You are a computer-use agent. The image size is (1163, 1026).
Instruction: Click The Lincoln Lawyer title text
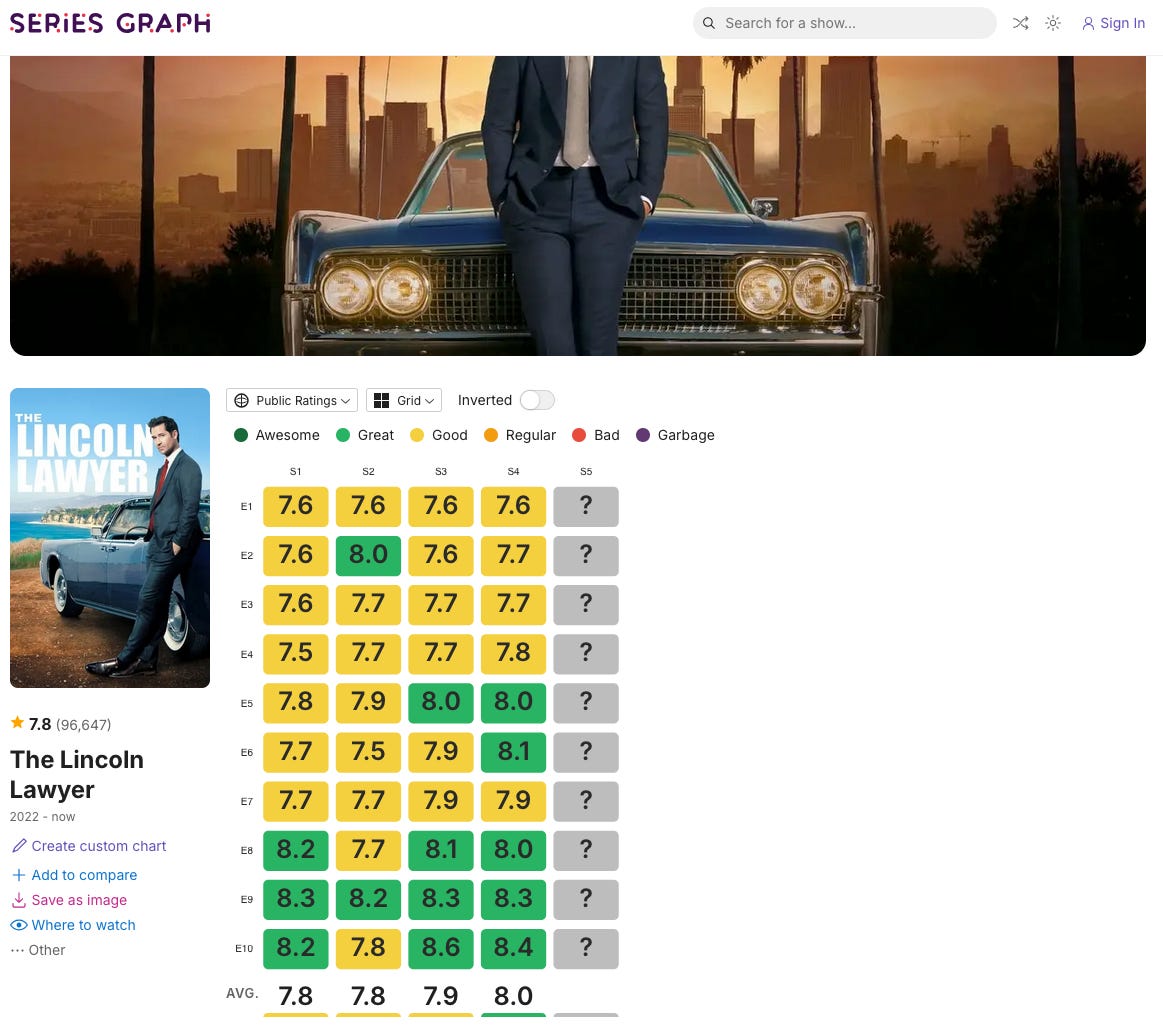coord(76,775)
